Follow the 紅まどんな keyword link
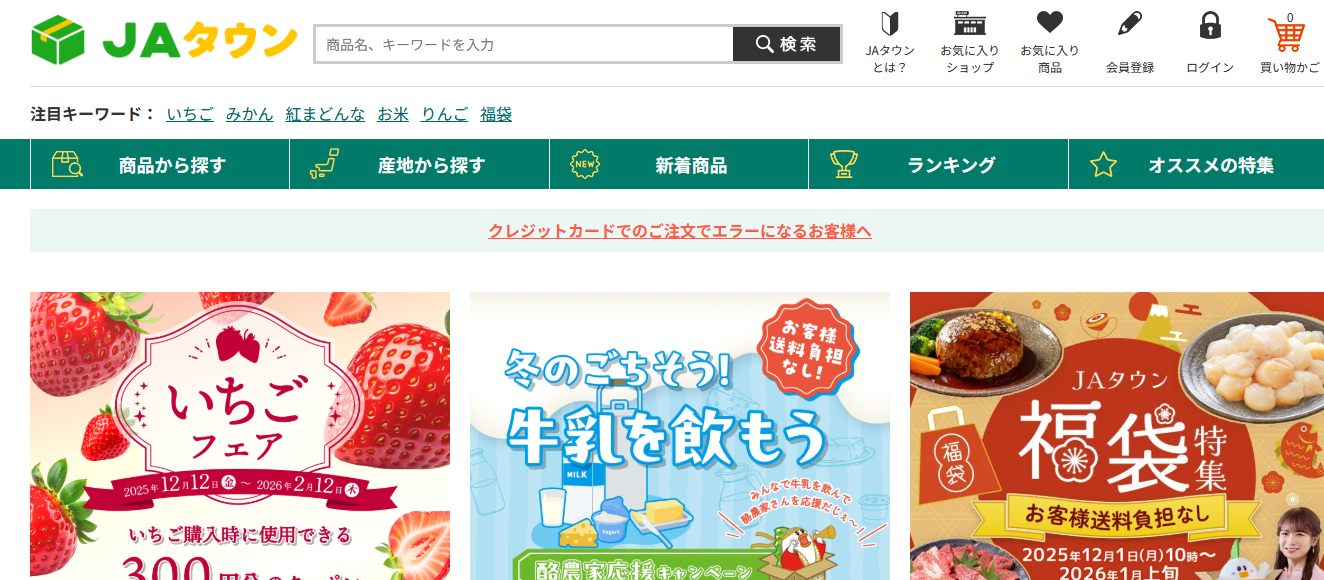 click(325, 114)
